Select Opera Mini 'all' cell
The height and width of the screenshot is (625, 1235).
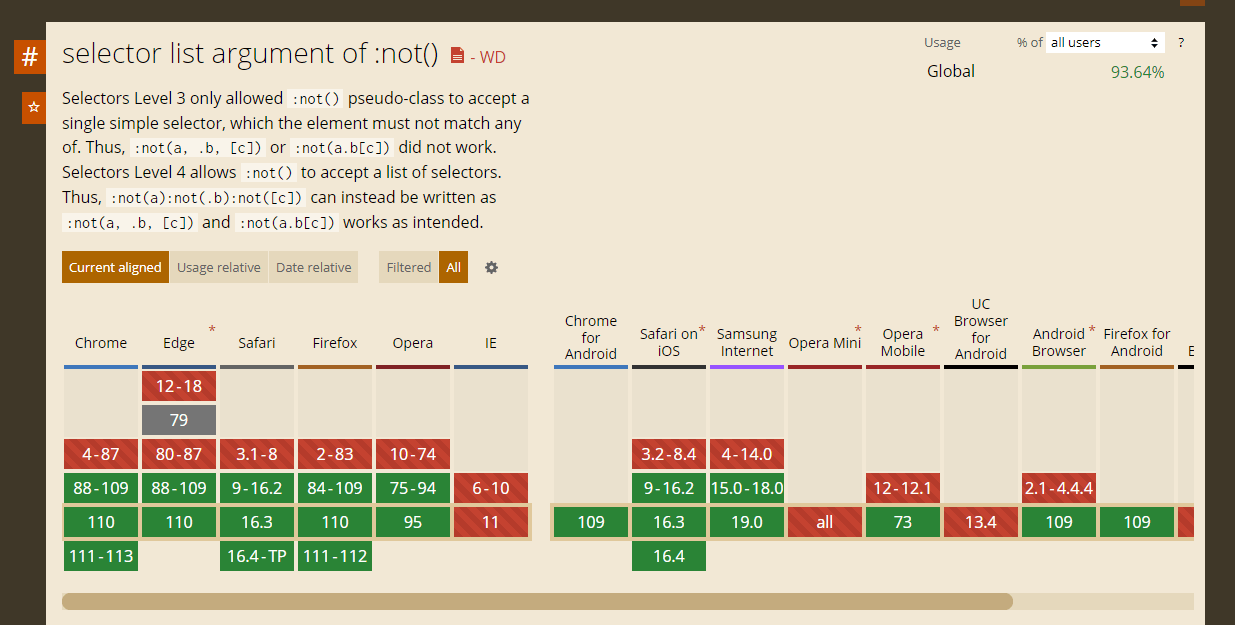tap(825, 522)
